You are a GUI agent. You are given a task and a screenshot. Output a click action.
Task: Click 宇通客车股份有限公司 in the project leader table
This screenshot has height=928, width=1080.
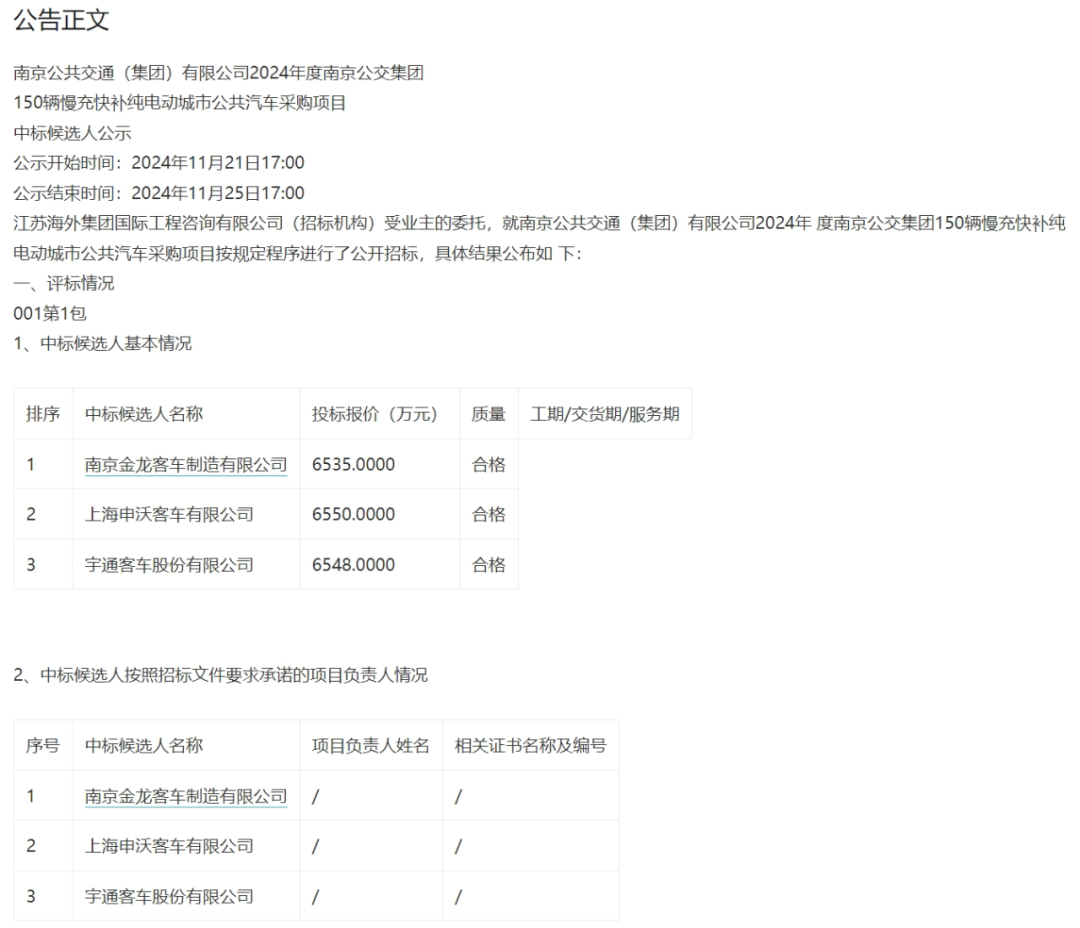(x=169, y=896)
